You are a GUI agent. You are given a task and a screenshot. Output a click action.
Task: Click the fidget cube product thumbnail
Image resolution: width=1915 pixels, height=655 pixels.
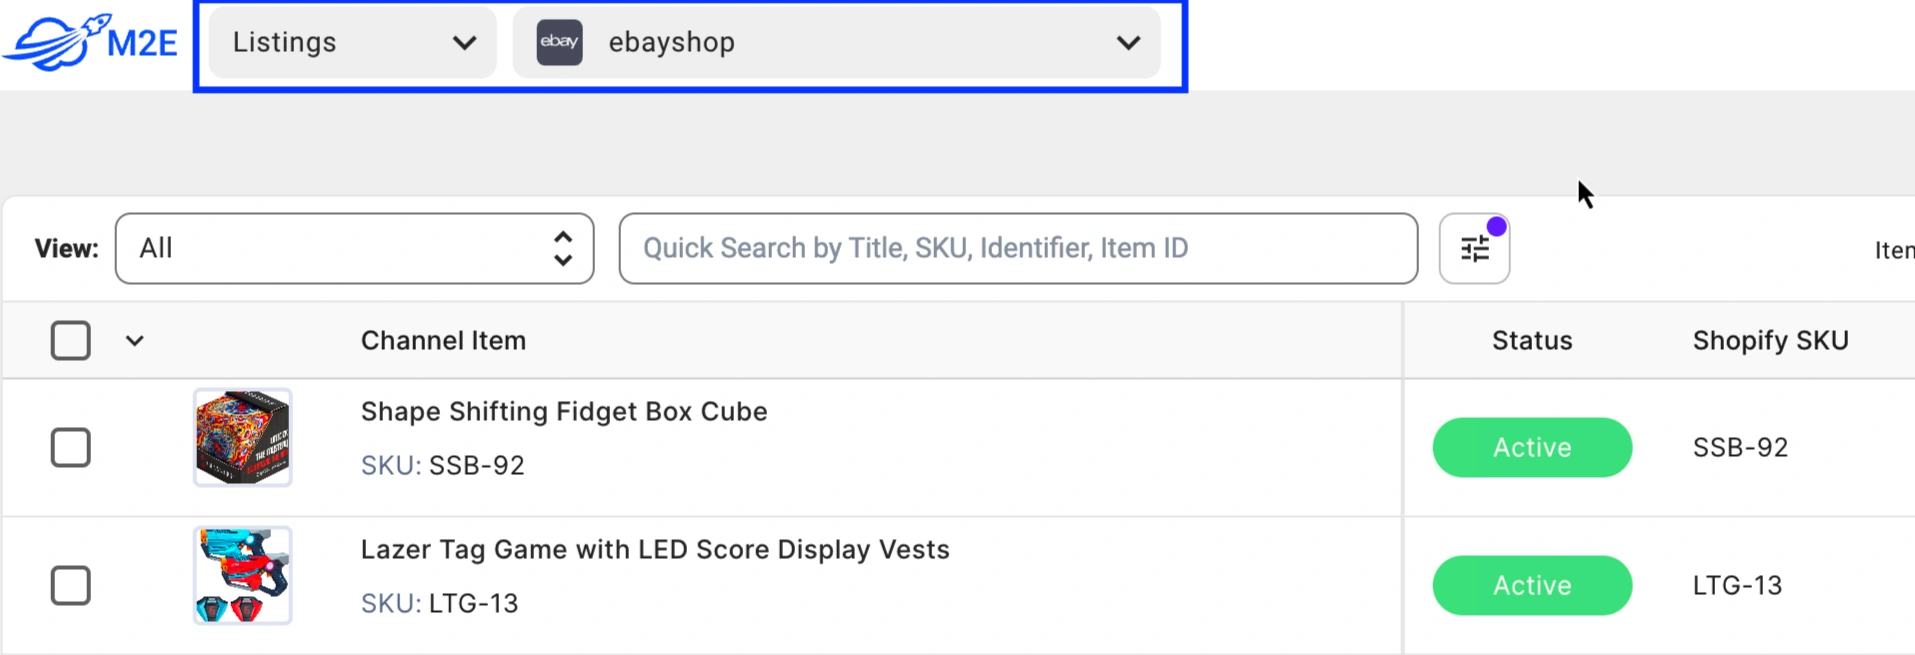(x=243, y=437)
